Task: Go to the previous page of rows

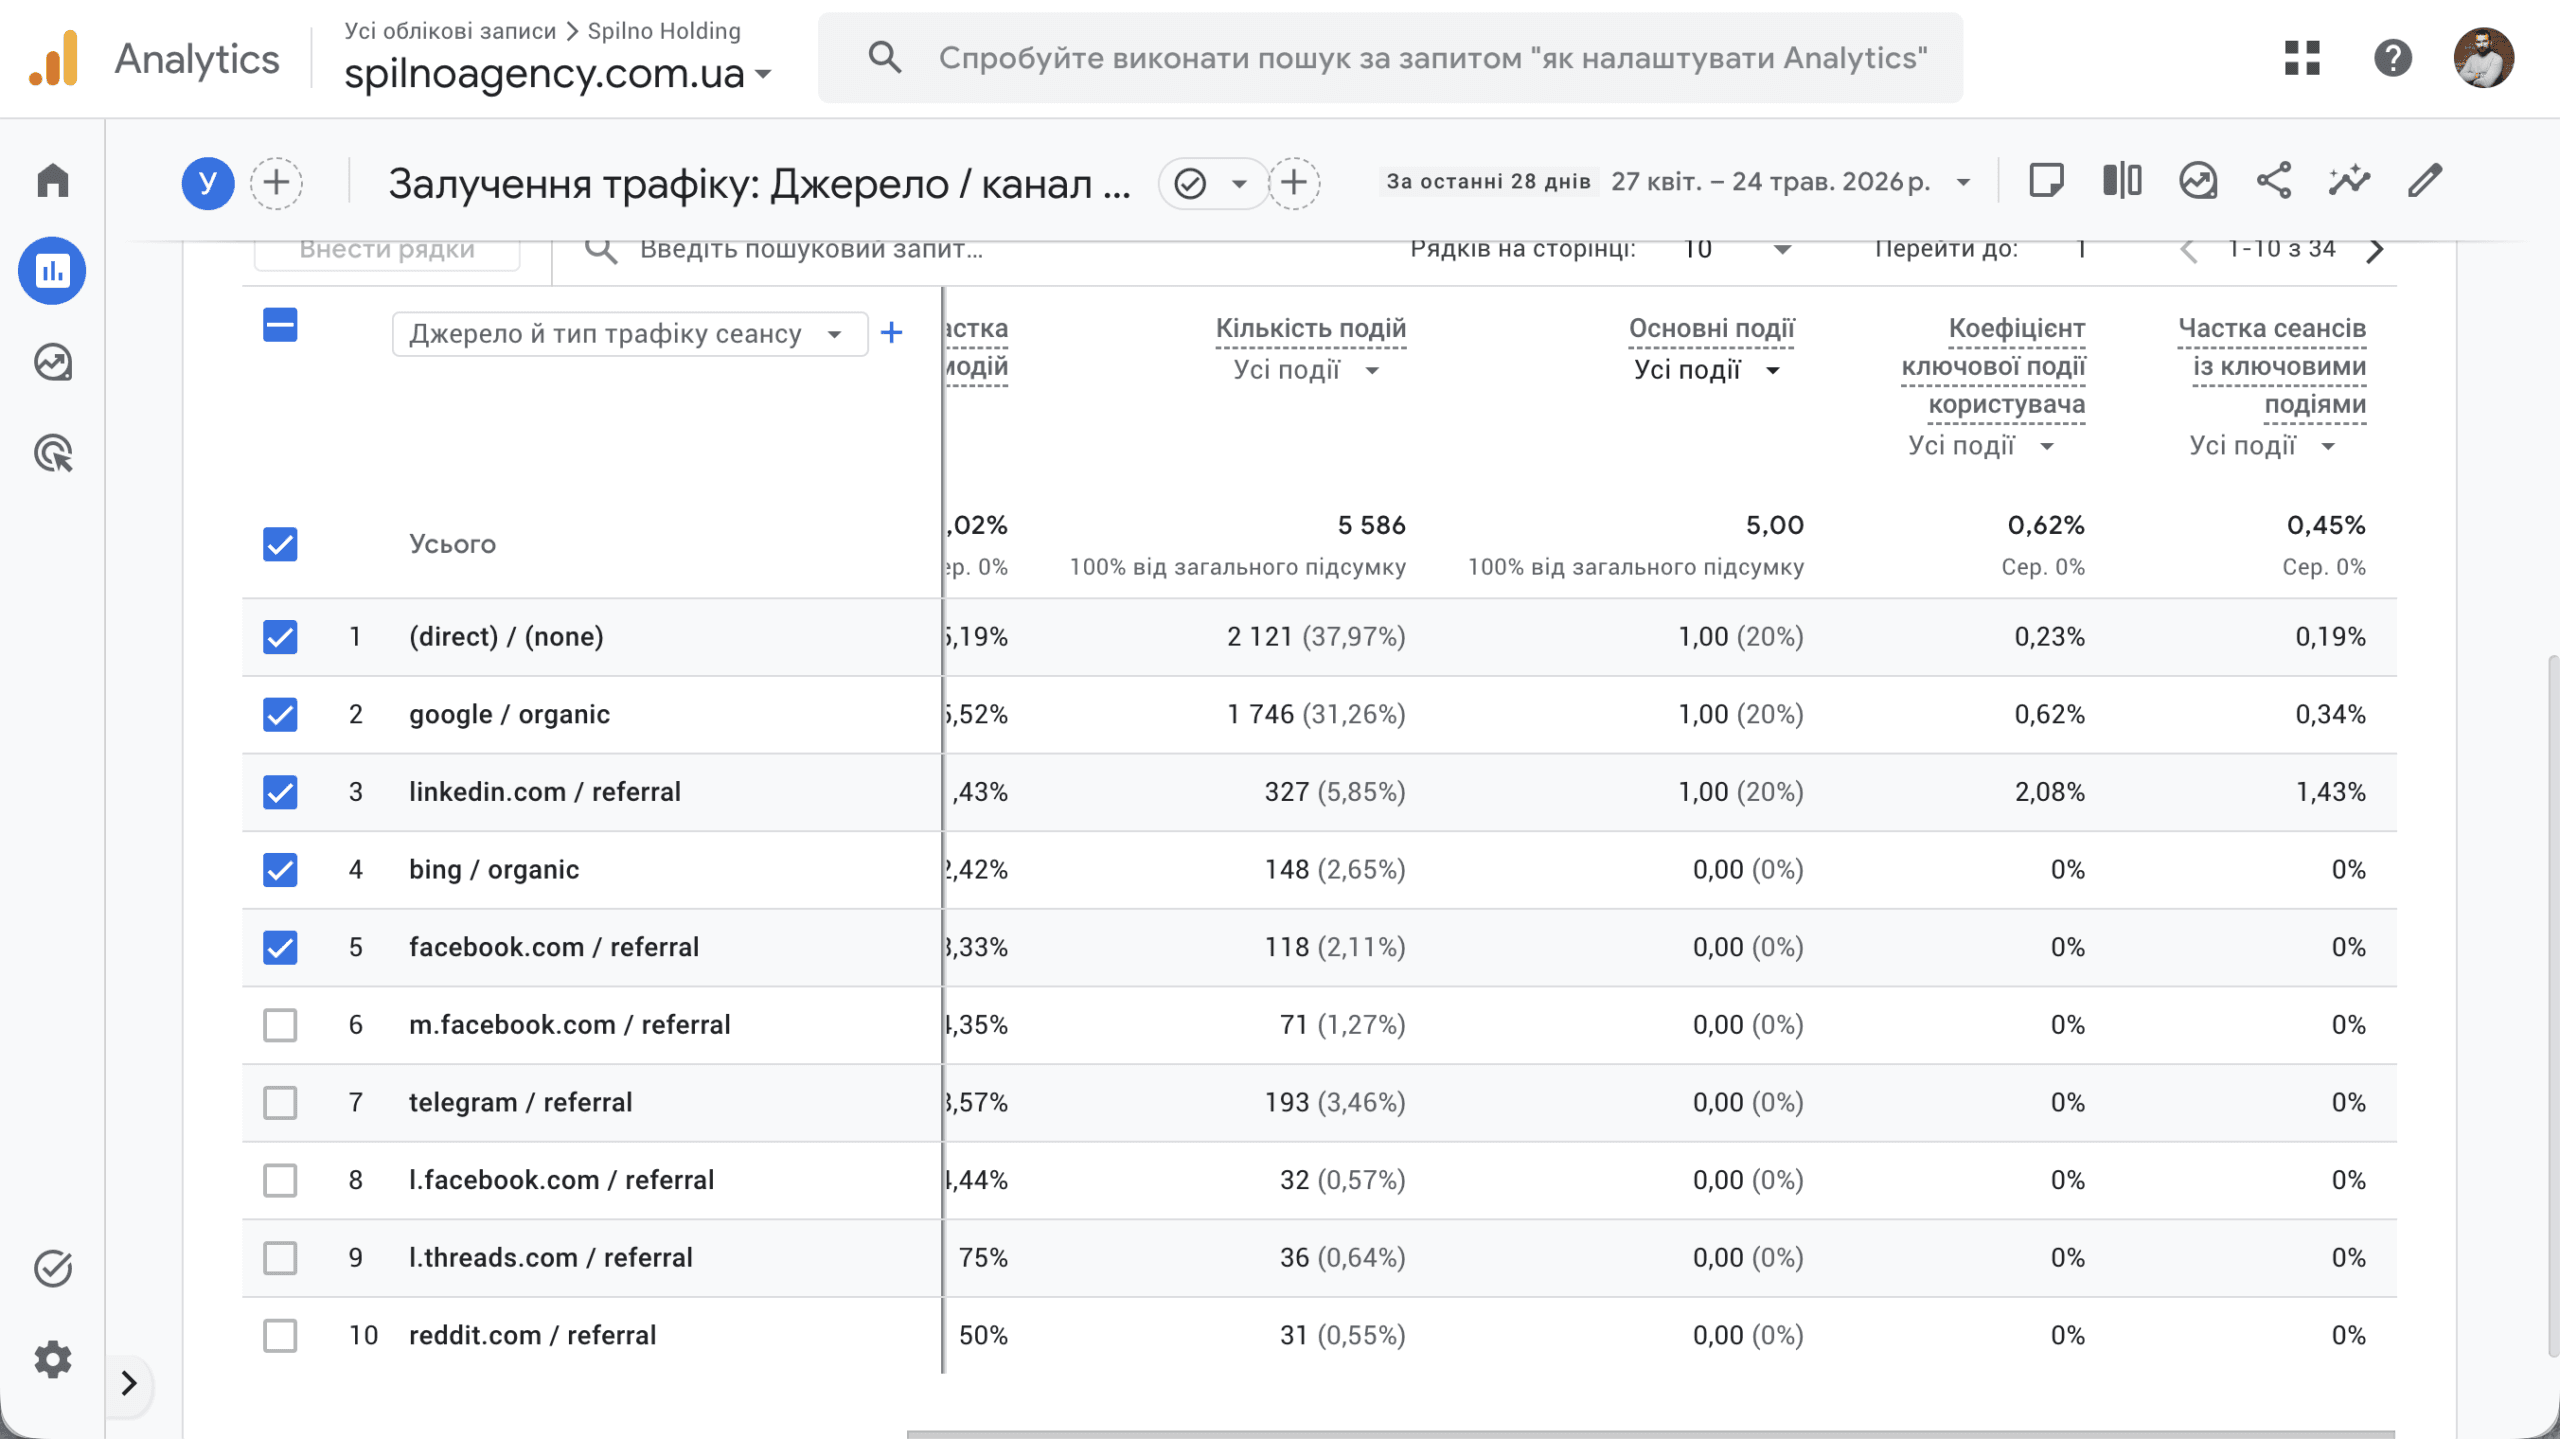Action: [x=2188, y=250]
